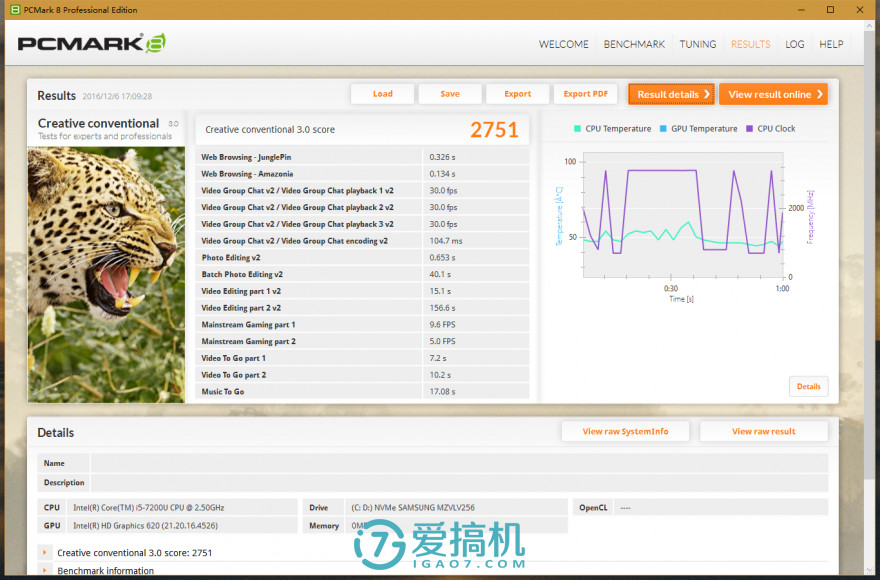Open the Help menu
880x580 pixels.
pyautogui.click(x=831, y=44)
